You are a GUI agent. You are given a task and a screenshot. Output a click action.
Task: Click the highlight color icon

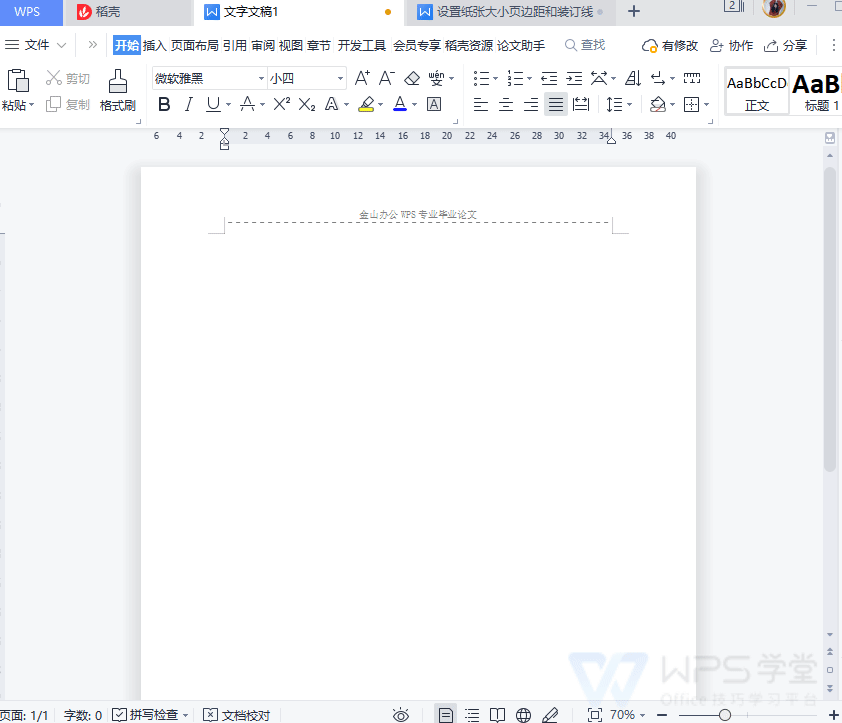point(367,104)
